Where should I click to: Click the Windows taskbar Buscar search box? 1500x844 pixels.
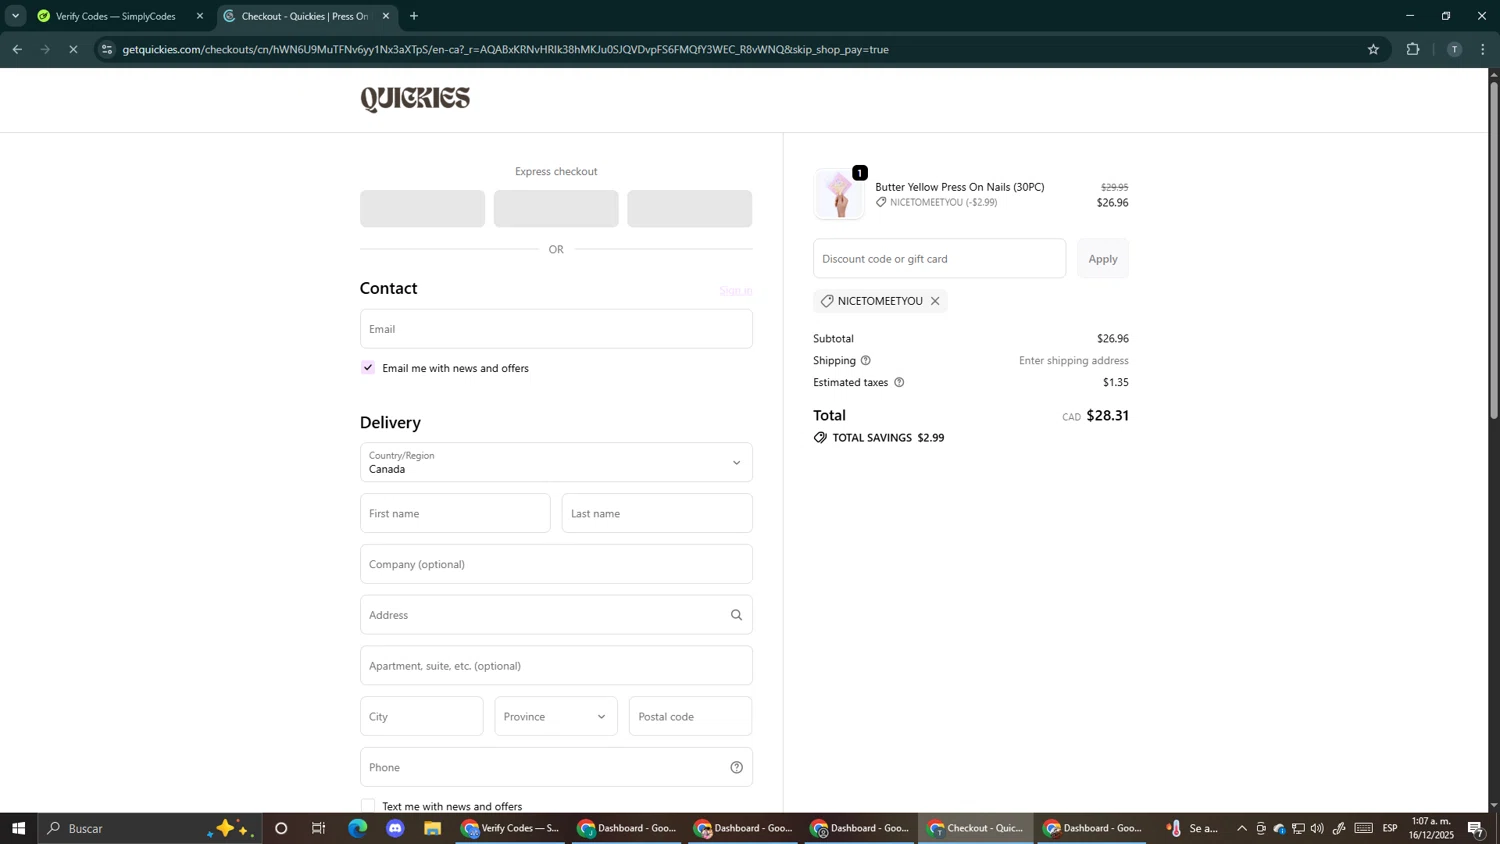click(x=150, y=828)
